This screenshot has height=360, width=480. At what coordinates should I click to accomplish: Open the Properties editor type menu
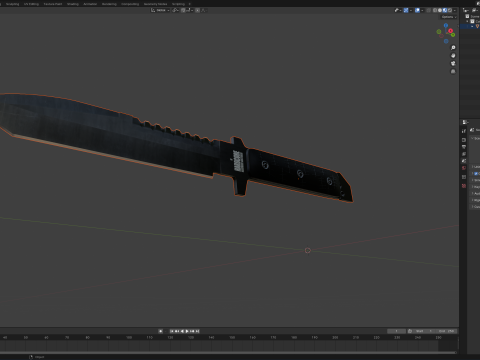coord(465,122)
